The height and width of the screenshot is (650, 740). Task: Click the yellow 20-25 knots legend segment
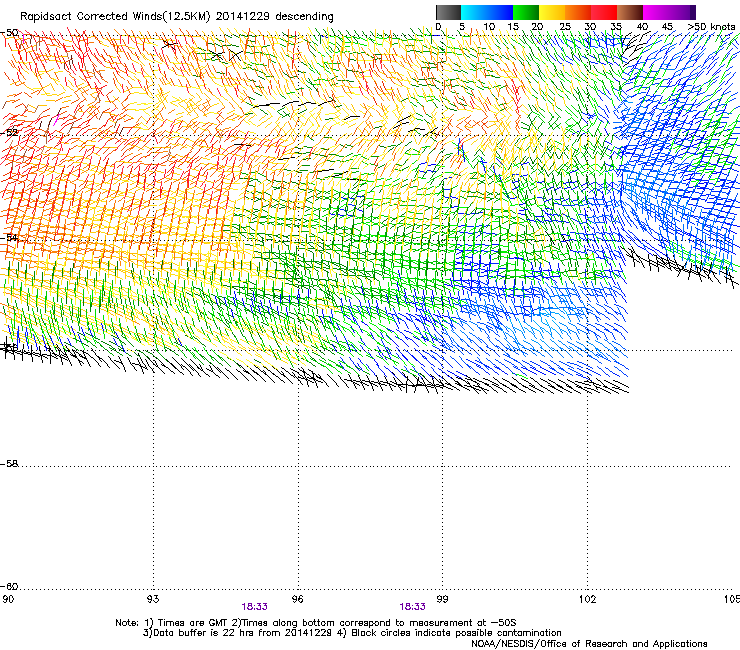[552, 12]
